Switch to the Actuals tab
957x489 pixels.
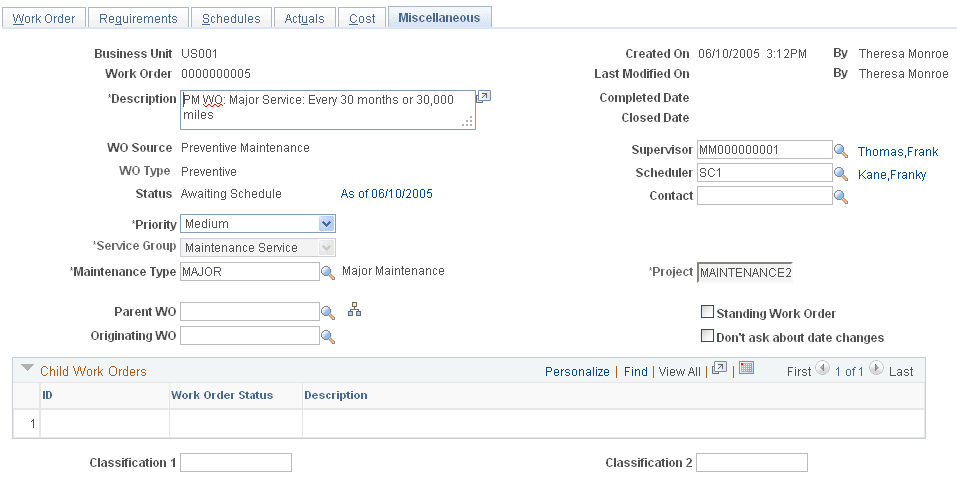pos(305,18)
